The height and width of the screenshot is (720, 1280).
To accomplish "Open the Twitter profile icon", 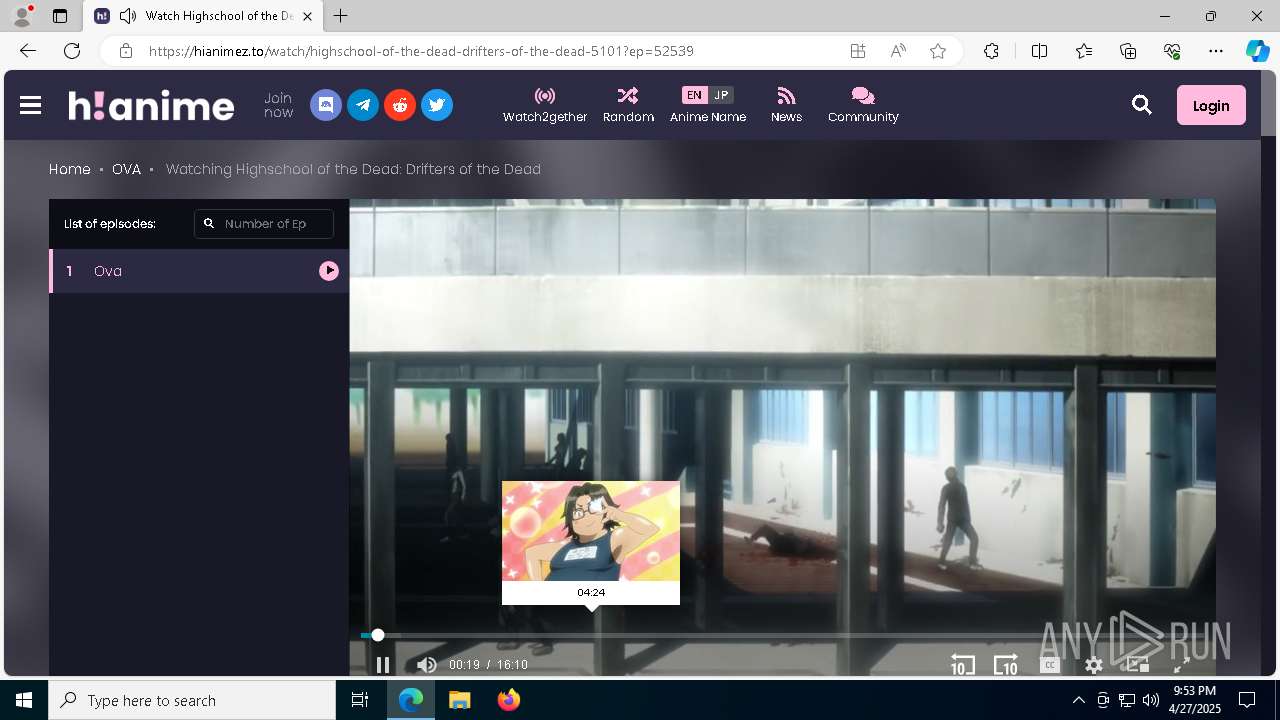I will [x=437, y=105].
